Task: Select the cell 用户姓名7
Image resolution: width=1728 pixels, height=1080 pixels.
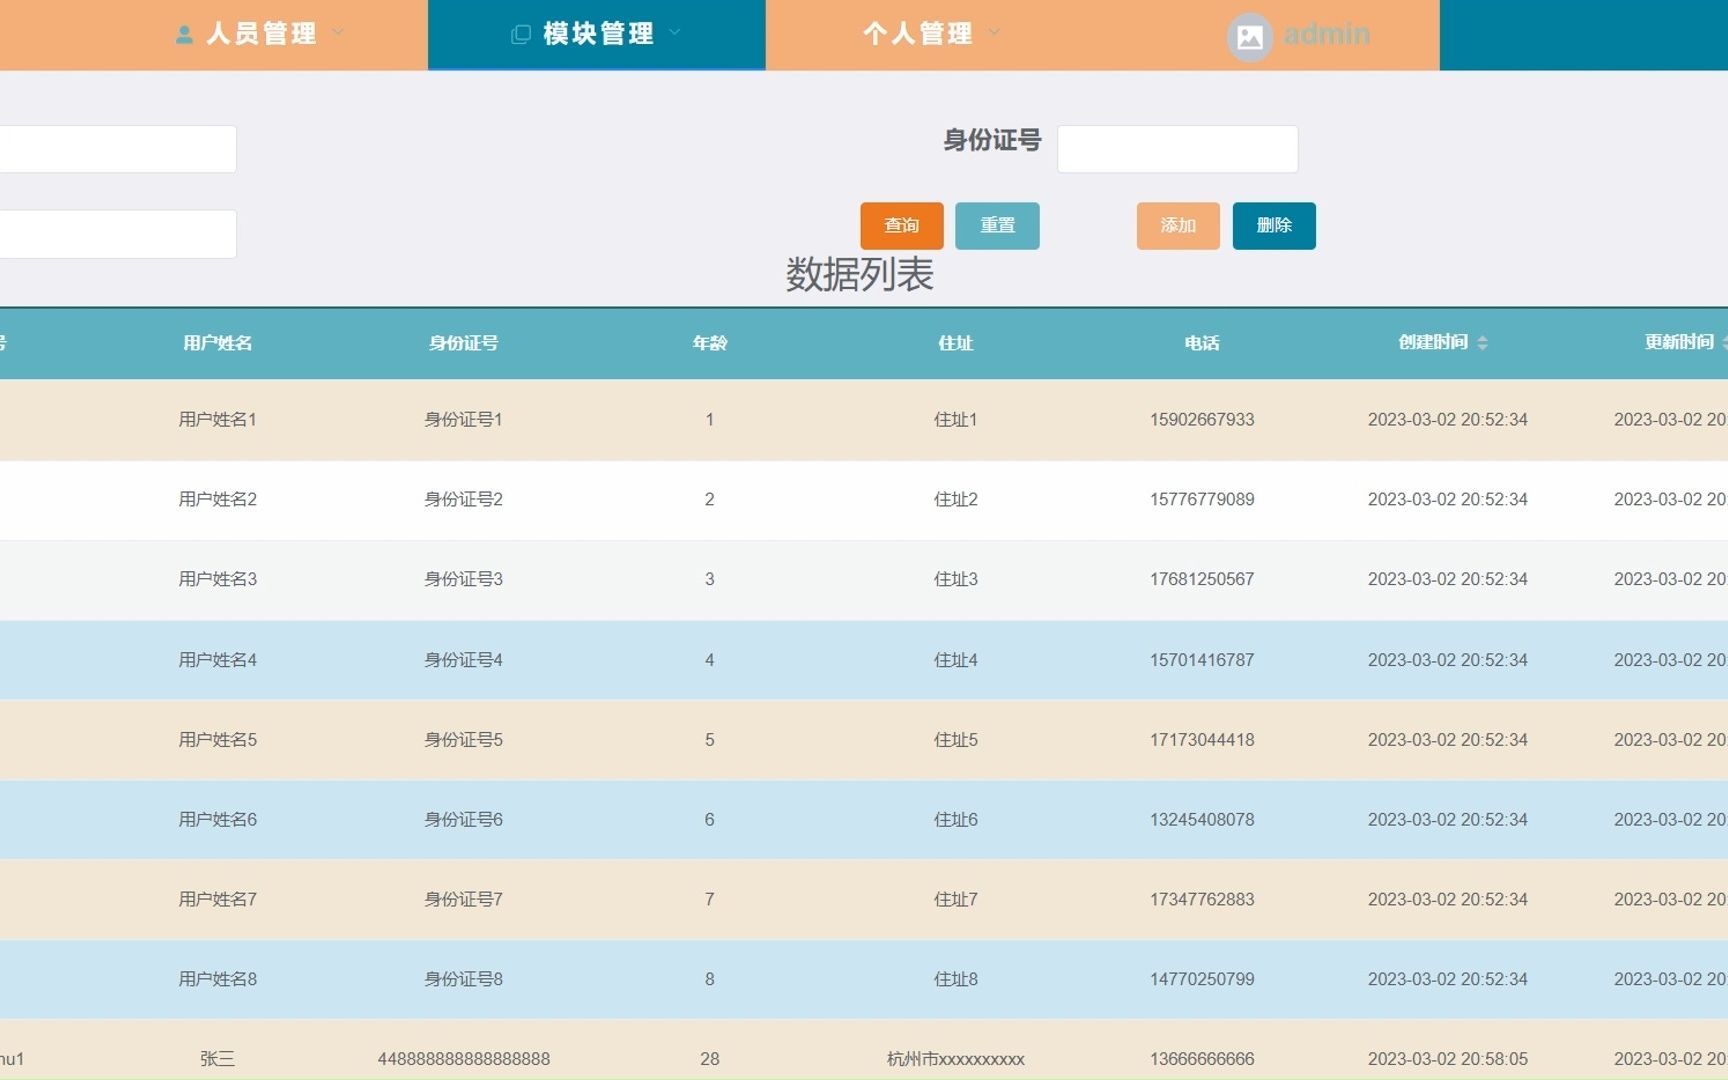Action: pos(218,900)
